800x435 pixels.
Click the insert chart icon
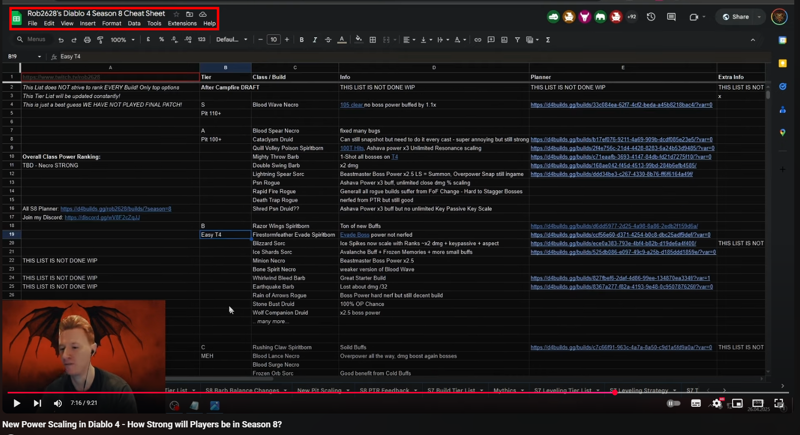504,40
